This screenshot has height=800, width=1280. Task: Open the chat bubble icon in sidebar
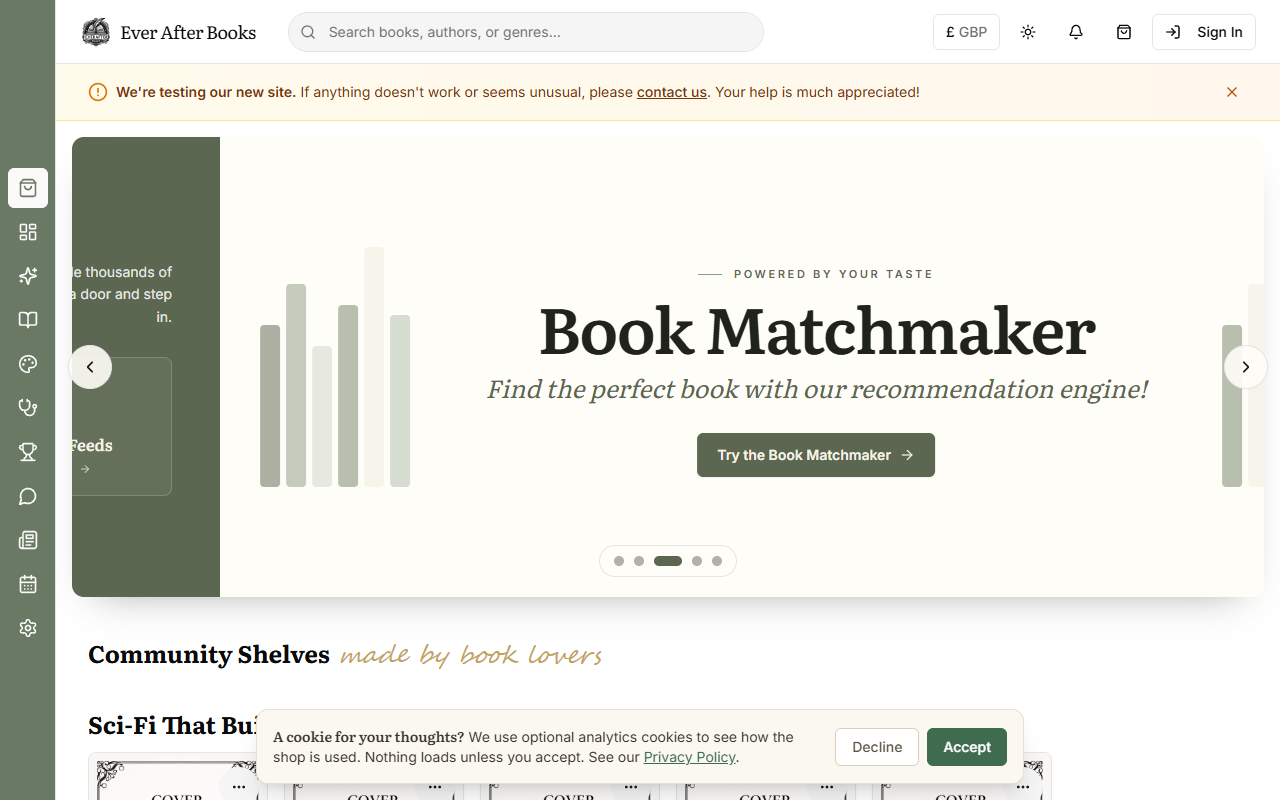click(x=28, y=496)
